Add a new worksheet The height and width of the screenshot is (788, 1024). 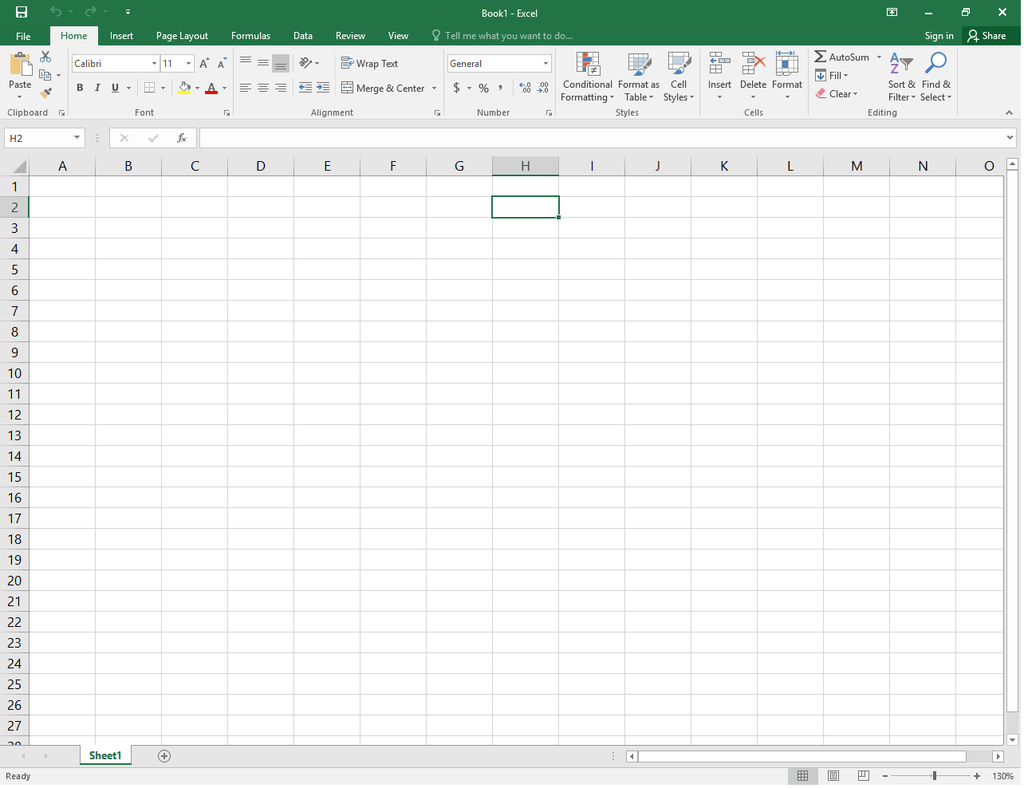point(163,755)
